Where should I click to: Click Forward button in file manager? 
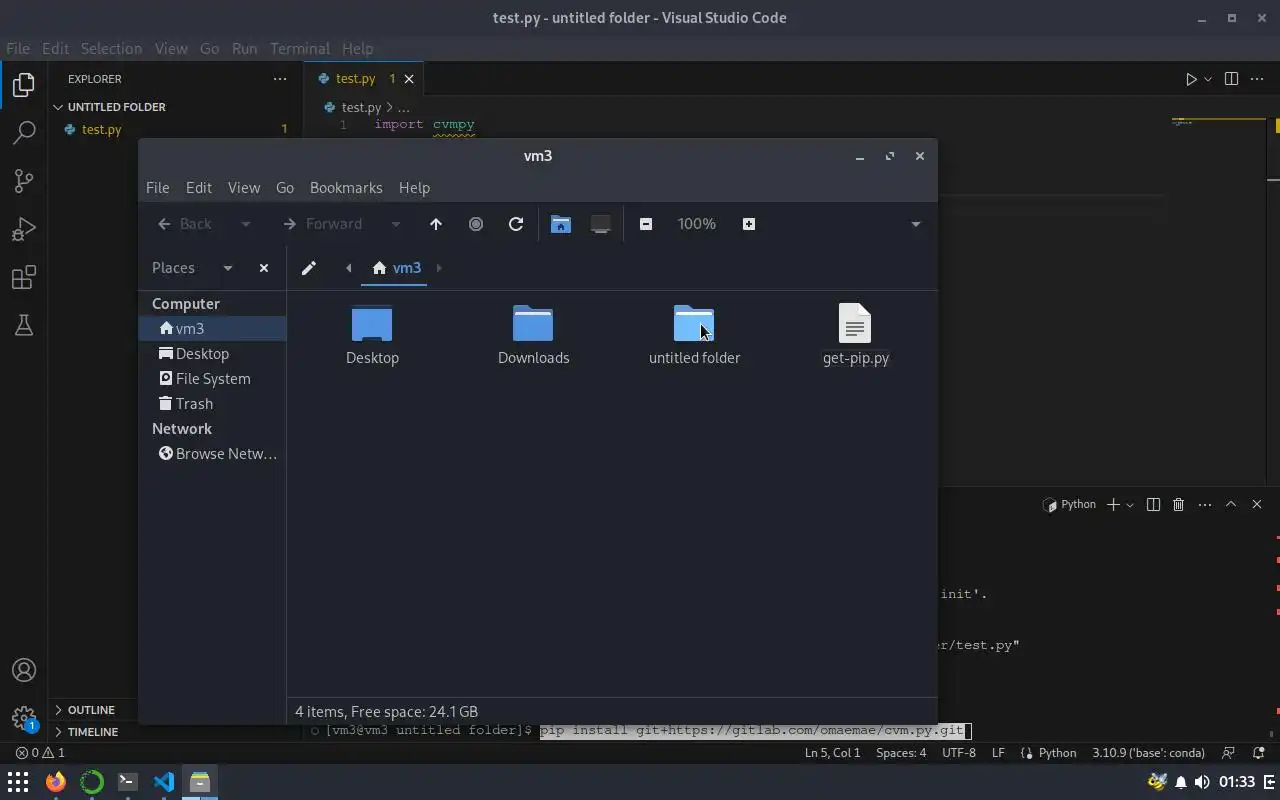(324, 224)
